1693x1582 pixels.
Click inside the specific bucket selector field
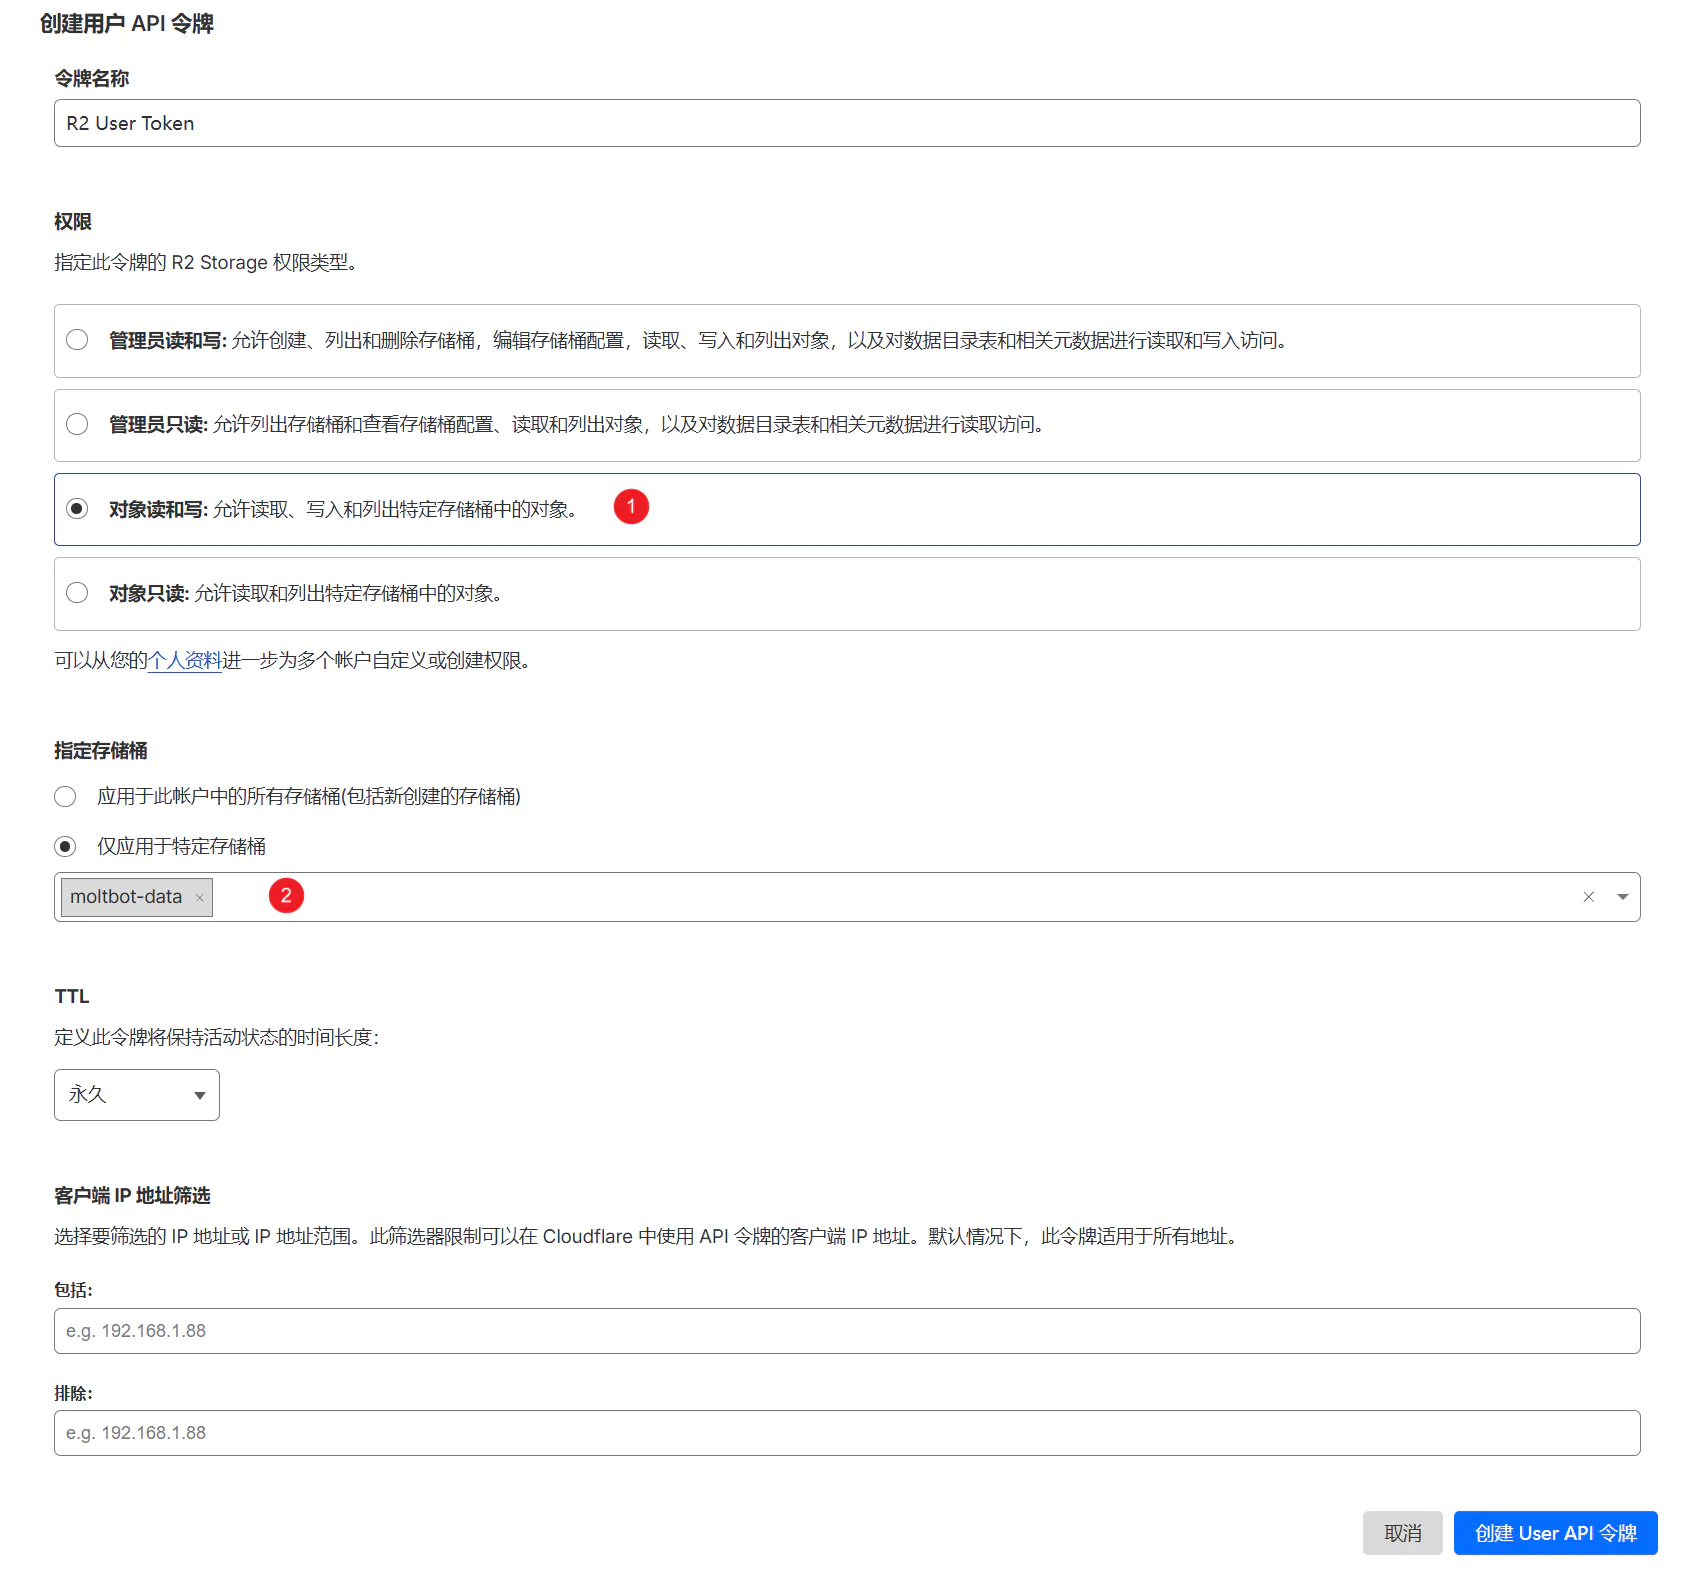(900, 897)
